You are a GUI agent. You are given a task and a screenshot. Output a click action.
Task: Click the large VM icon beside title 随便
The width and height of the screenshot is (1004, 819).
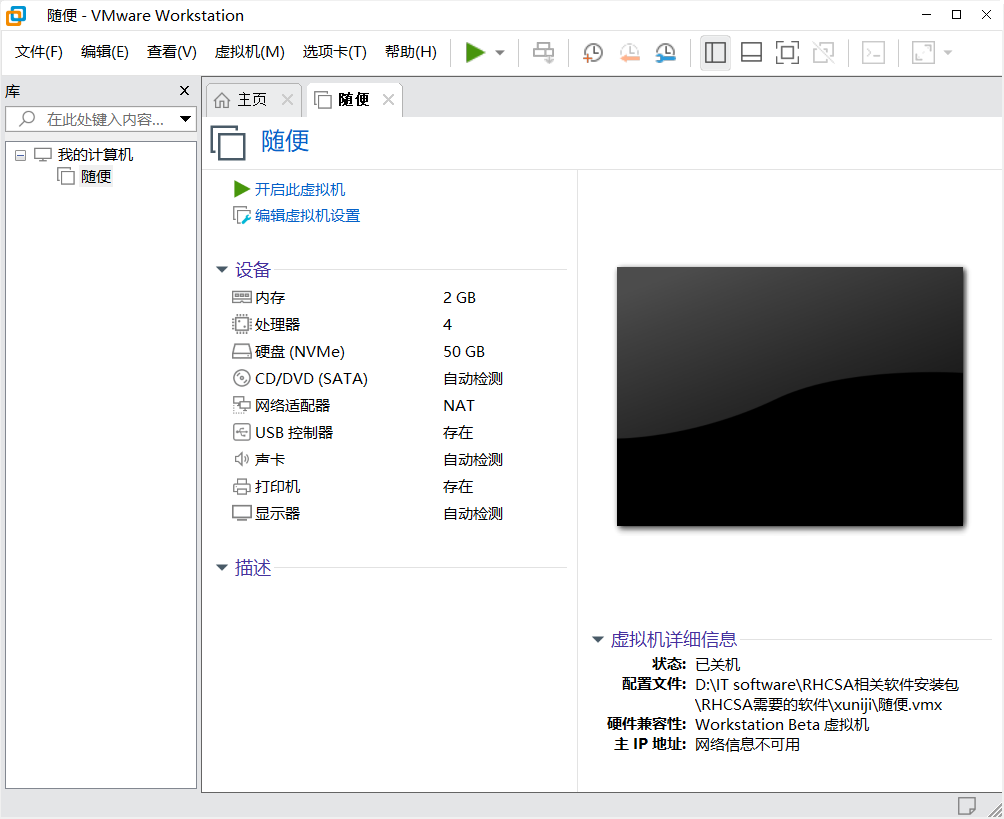point(228,142)
